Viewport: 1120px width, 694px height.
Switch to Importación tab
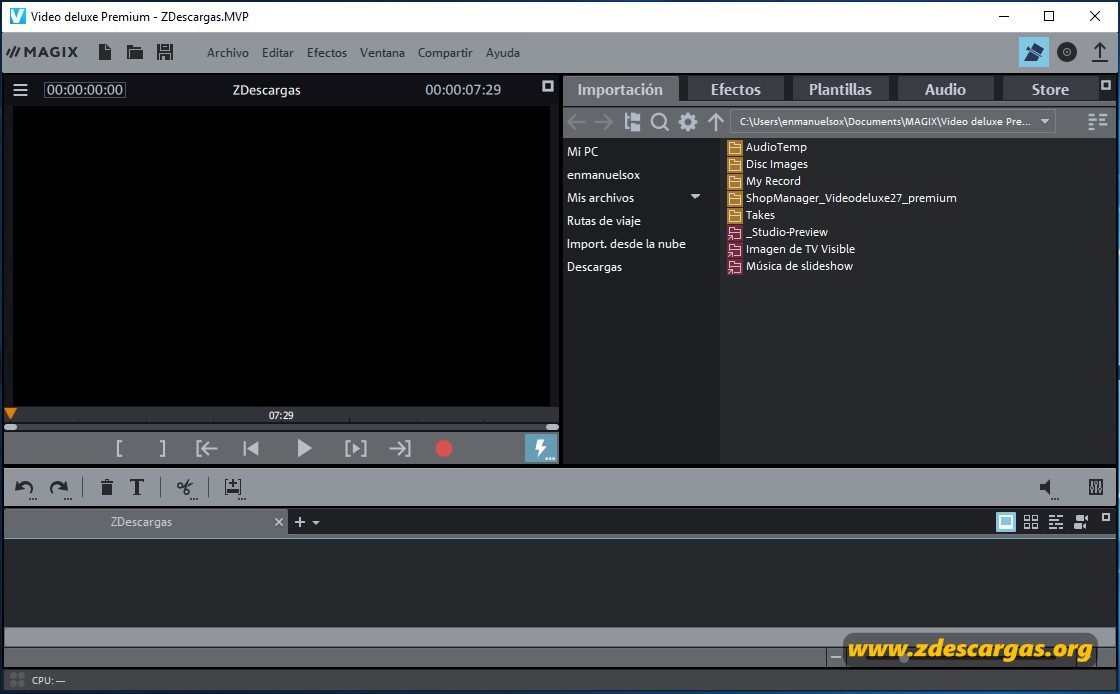click(x=620, y=89)
